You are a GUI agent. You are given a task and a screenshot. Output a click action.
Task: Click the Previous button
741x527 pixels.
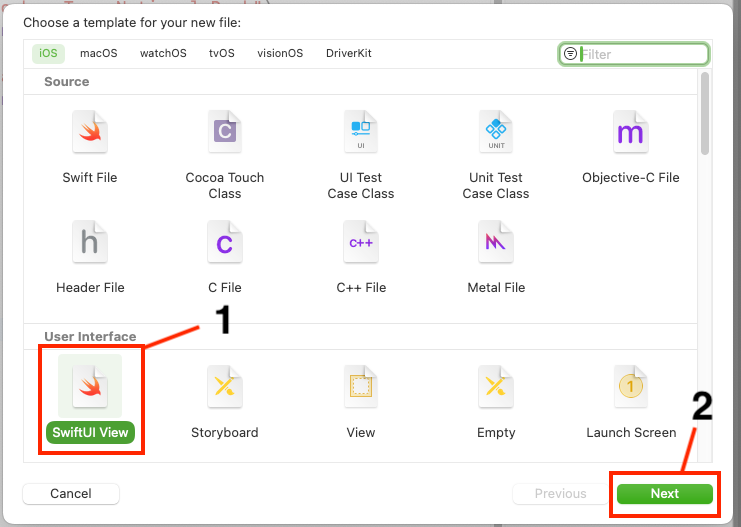click(x=560, y=493)
